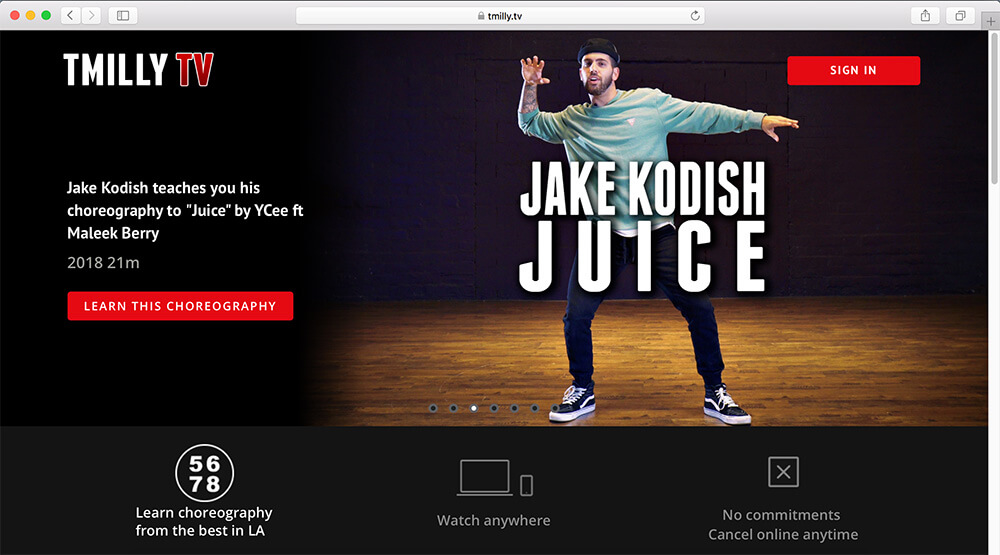Select the first carousel slide dot

433,408
